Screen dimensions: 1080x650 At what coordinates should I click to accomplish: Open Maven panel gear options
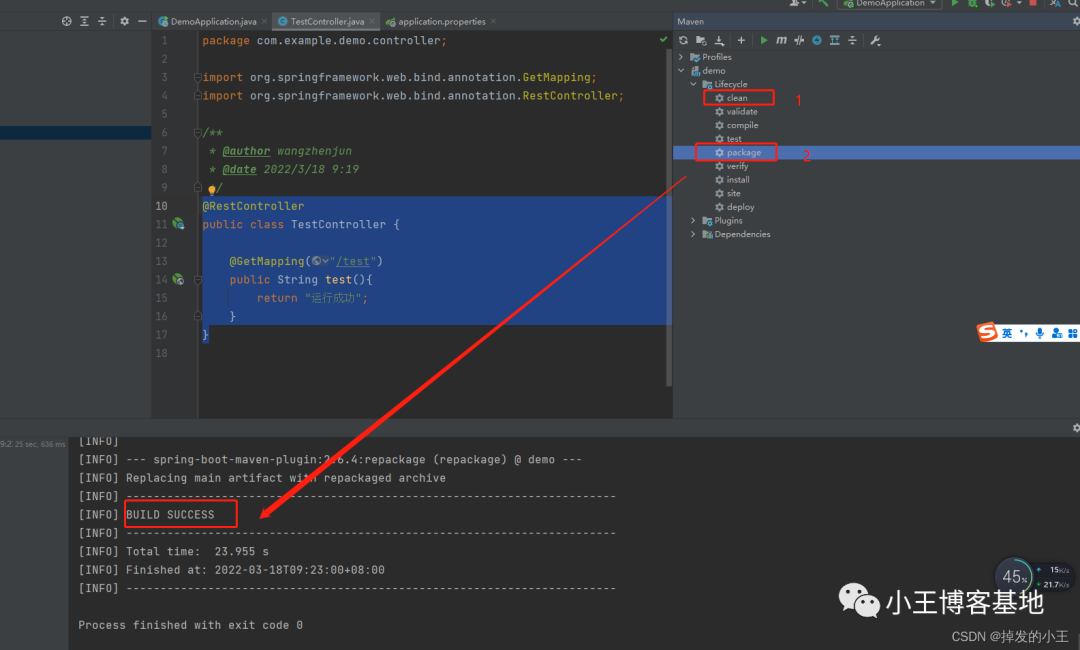(1076, 21)
